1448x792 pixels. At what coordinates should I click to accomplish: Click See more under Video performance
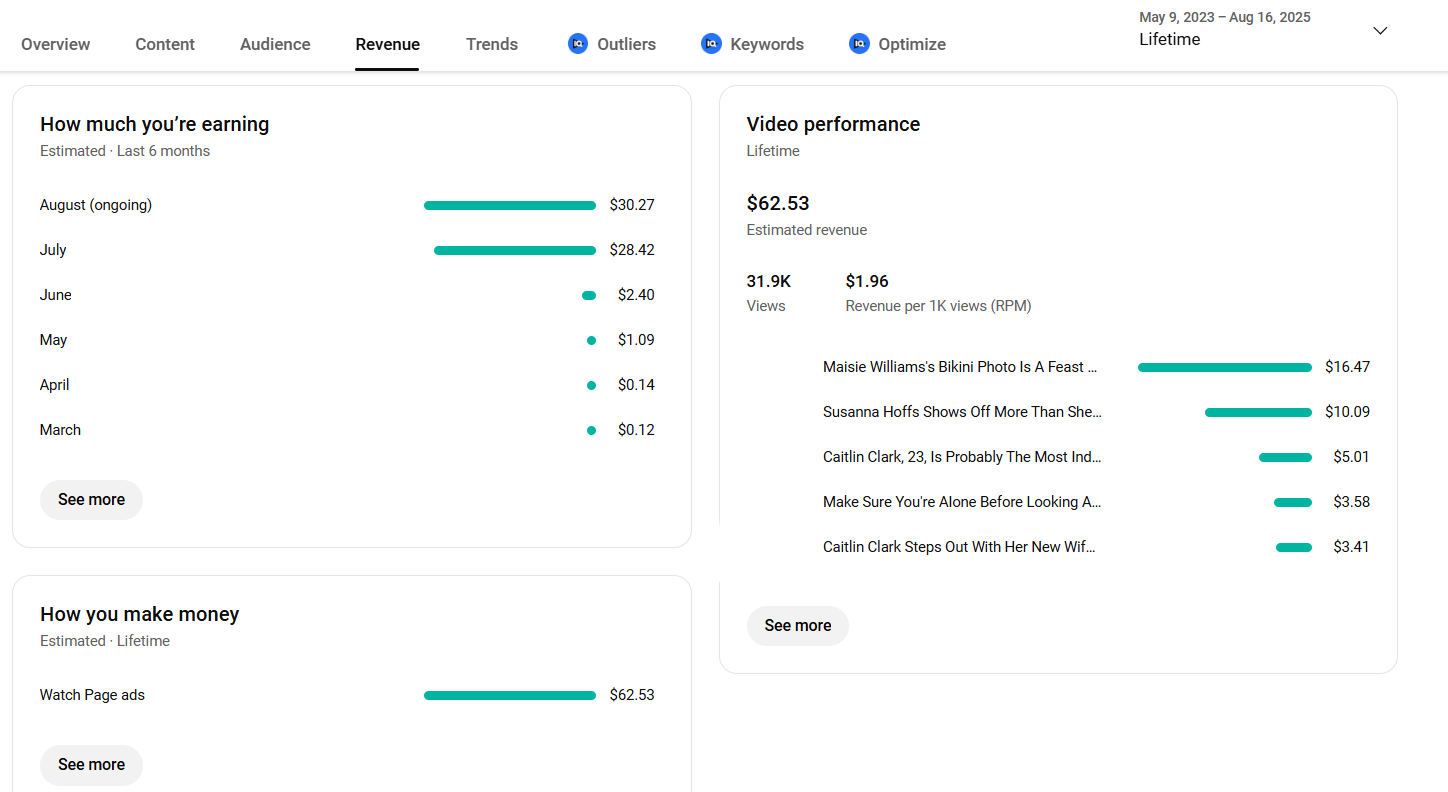pos(797,626)
